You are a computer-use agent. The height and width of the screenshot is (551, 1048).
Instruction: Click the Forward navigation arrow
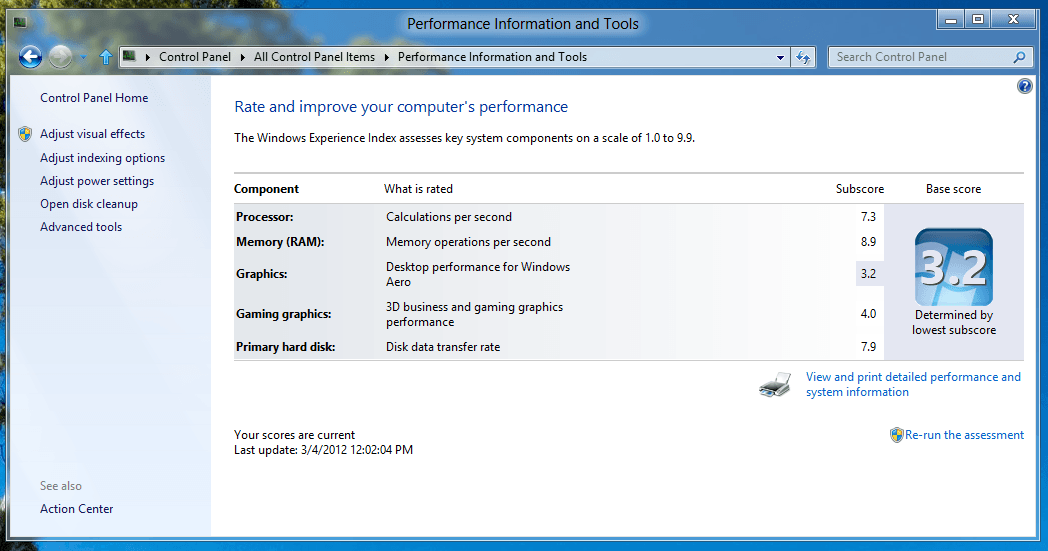pyautogui.click(x=60, y=58)
